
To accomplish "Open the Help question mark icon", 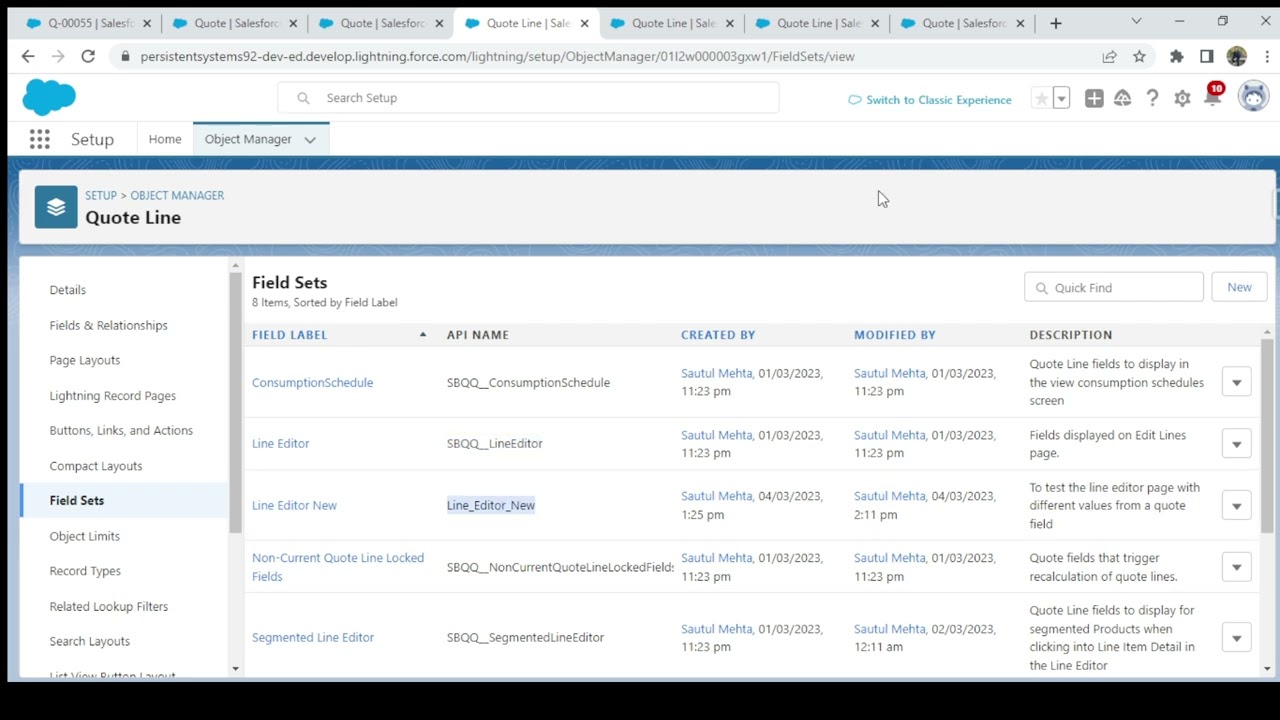I will tap(1153, 98).
